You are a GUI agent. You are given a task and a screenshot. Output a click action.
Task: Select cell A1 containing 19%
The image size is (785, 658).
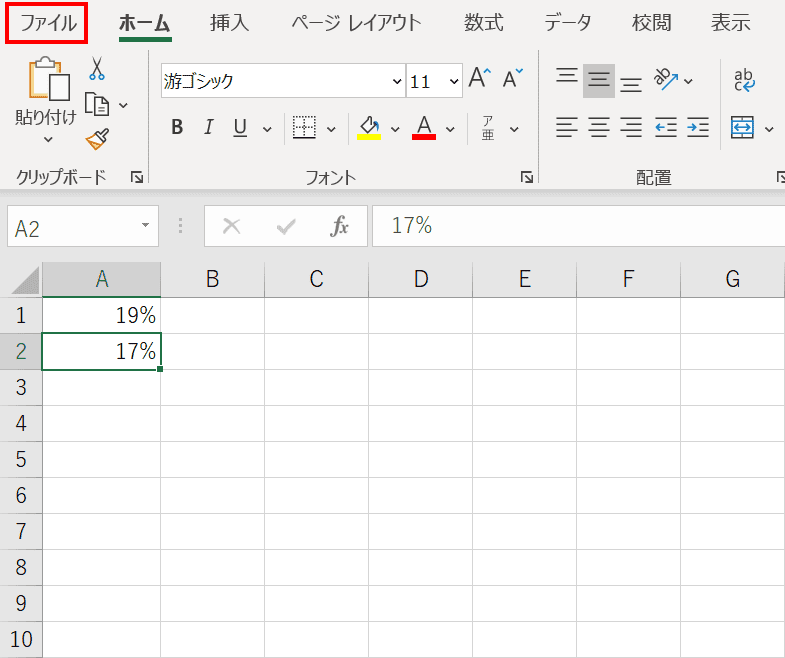pos(102,315)
